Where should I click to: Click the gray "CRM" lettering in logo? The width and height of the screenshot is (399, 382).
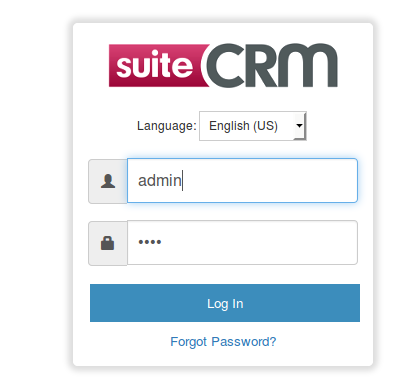tap(271, 65)
